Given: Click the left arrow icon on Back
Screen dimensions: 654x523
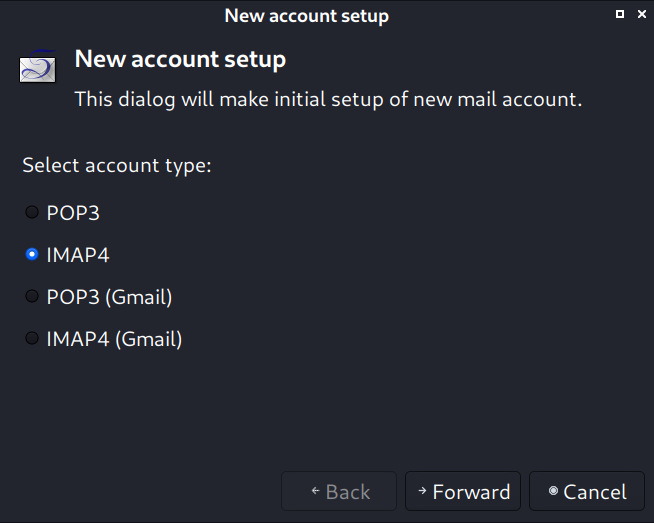Looking at the screenshot, I should point(315,491).
